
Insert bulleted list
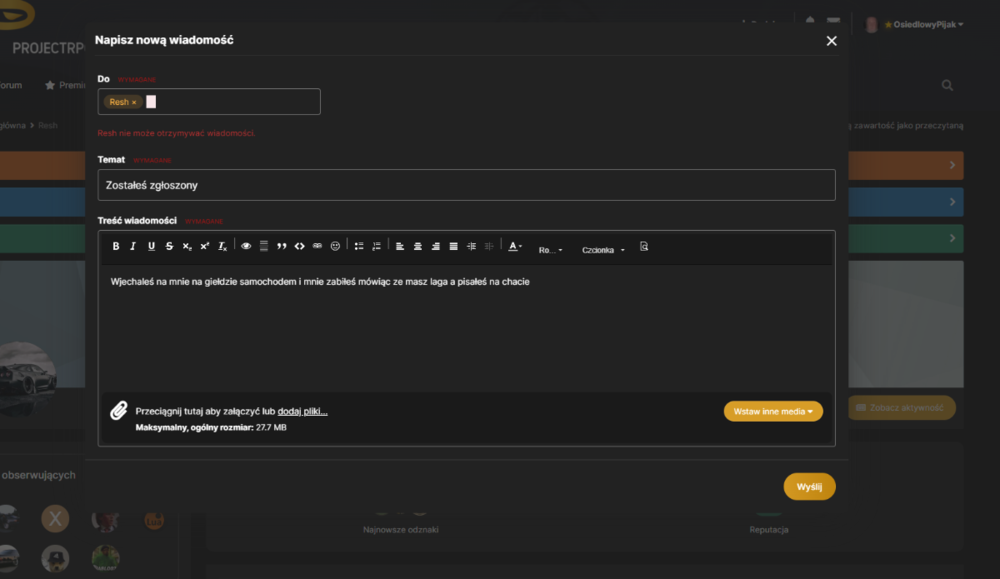(x=358, y=246)
